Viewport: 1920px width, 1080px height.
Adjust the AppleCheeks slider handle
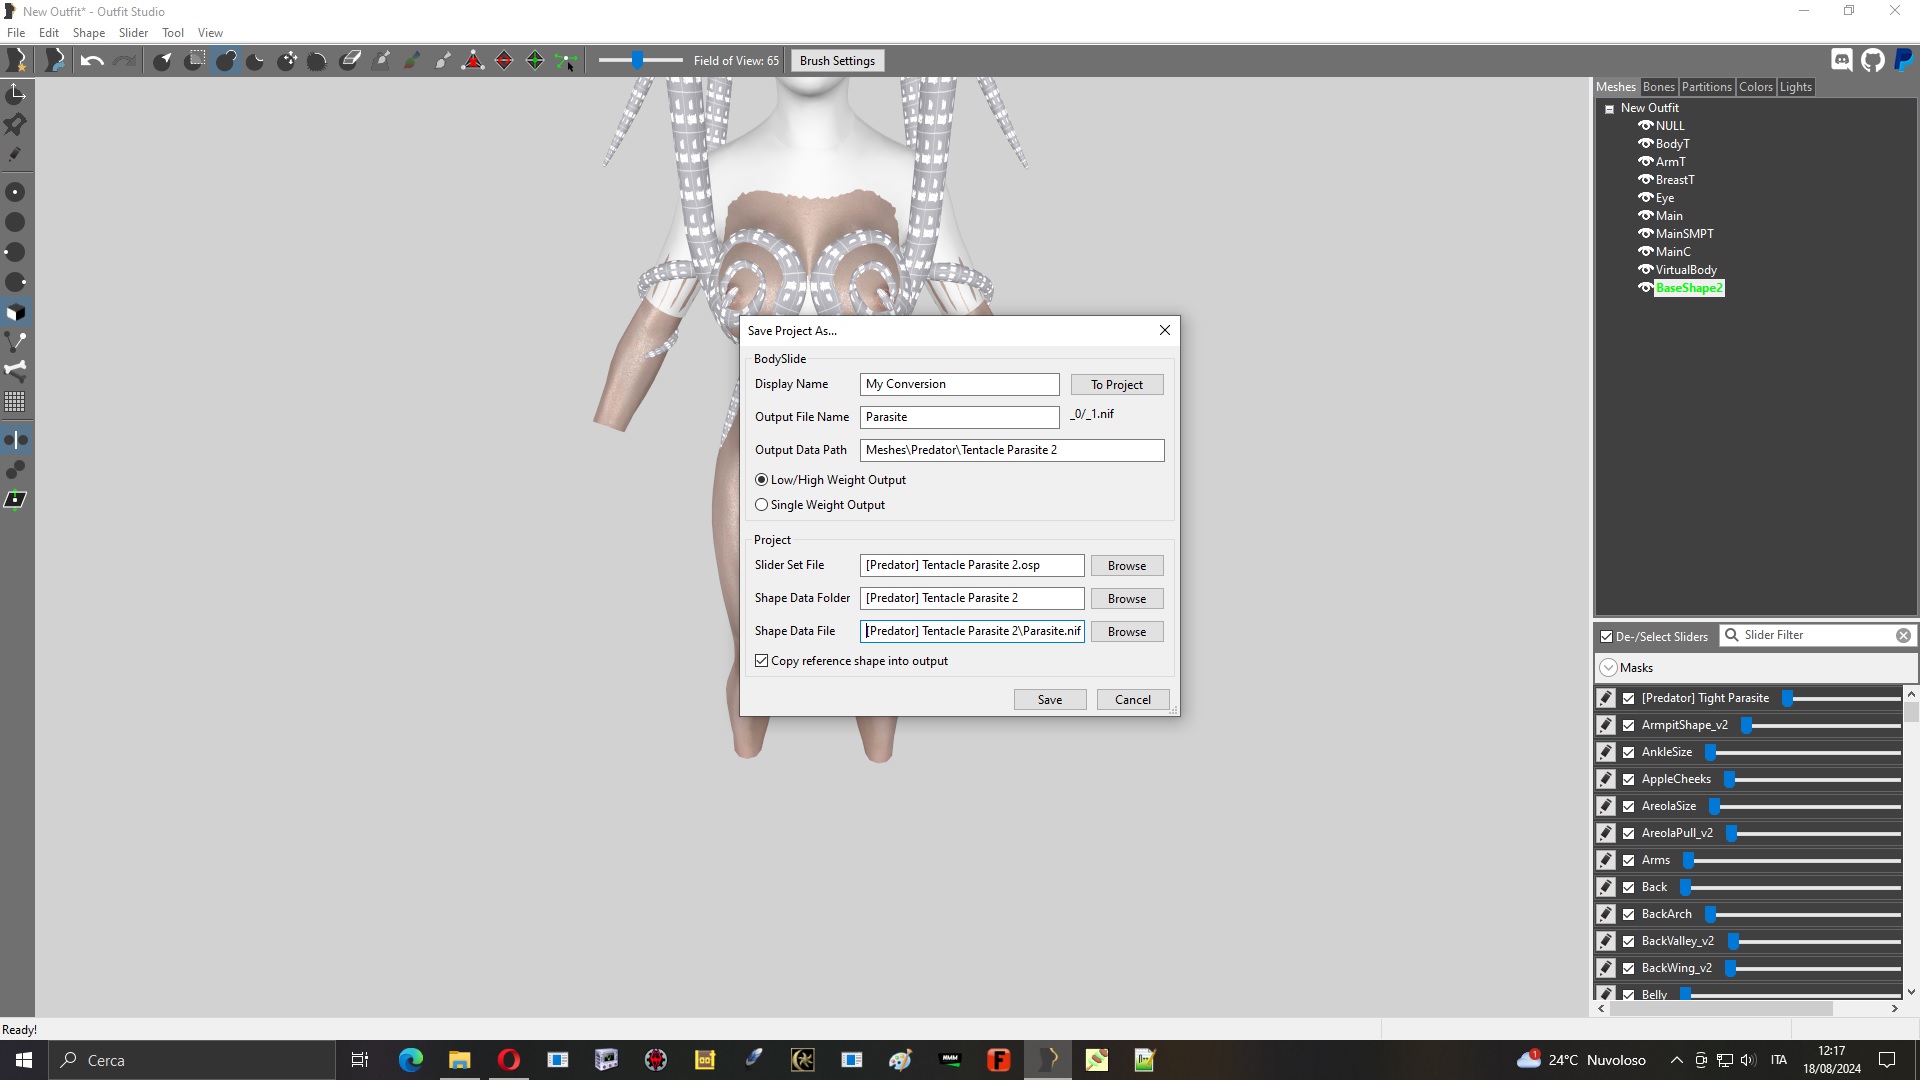pyautogui.click(x=1729, y=779)
